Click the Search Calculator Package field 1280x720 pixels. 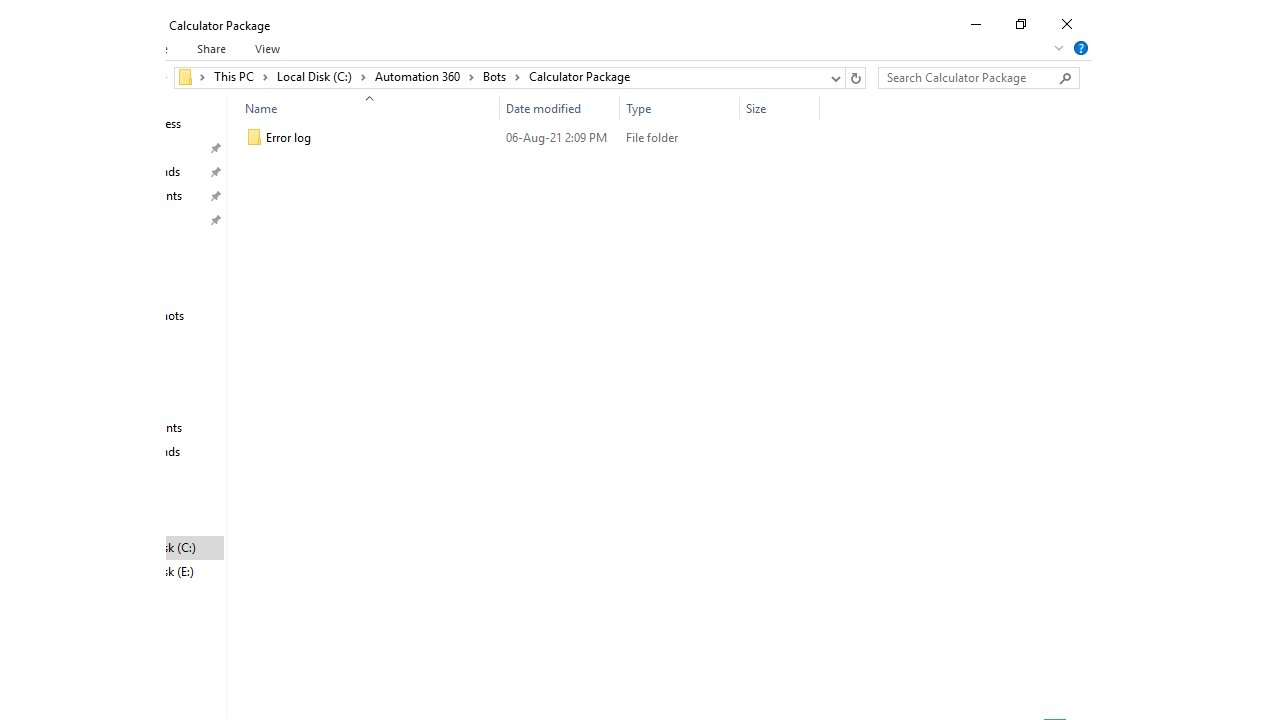(968, 78)
